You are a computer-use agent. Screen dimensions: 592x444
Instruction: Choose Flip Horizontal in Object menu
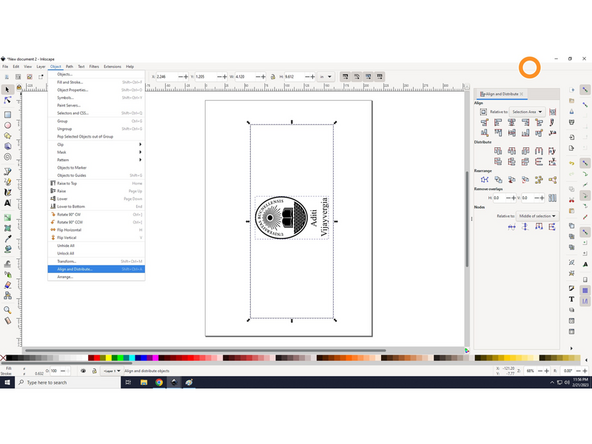96,230
